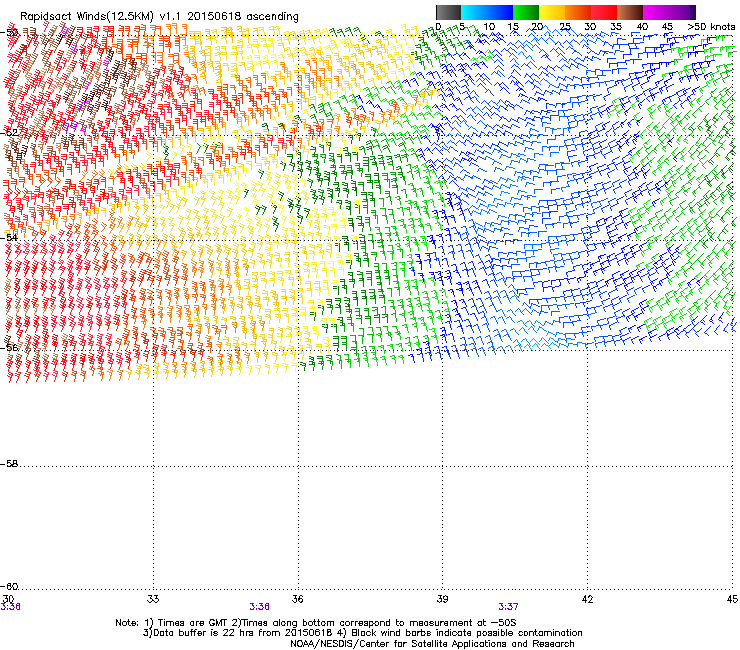Click the longitude label '33'
The height and width of the screenshot is (650, 740).
(153, 599)
